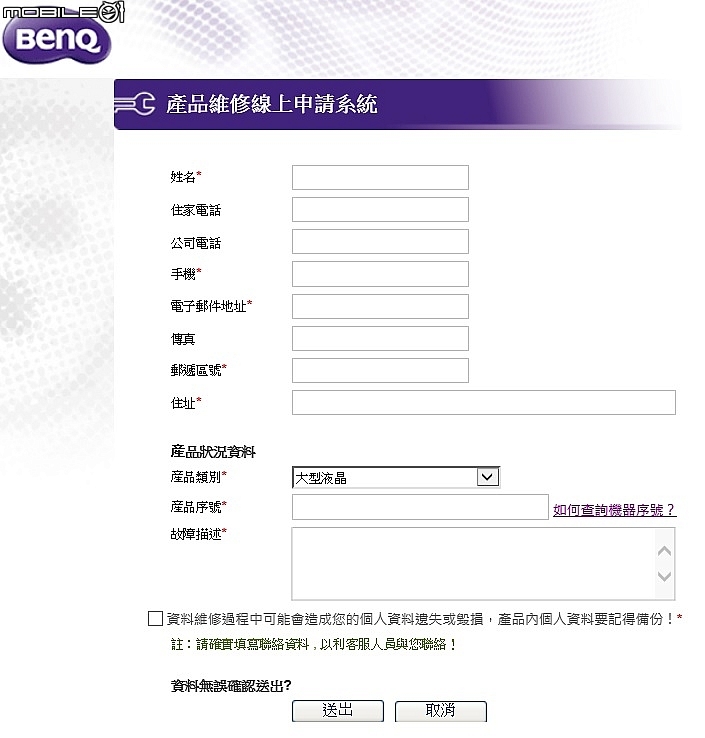Focus the 產品序號 serial number field
The width and height of the screenshot is (705, 738).
coord(420,507)
